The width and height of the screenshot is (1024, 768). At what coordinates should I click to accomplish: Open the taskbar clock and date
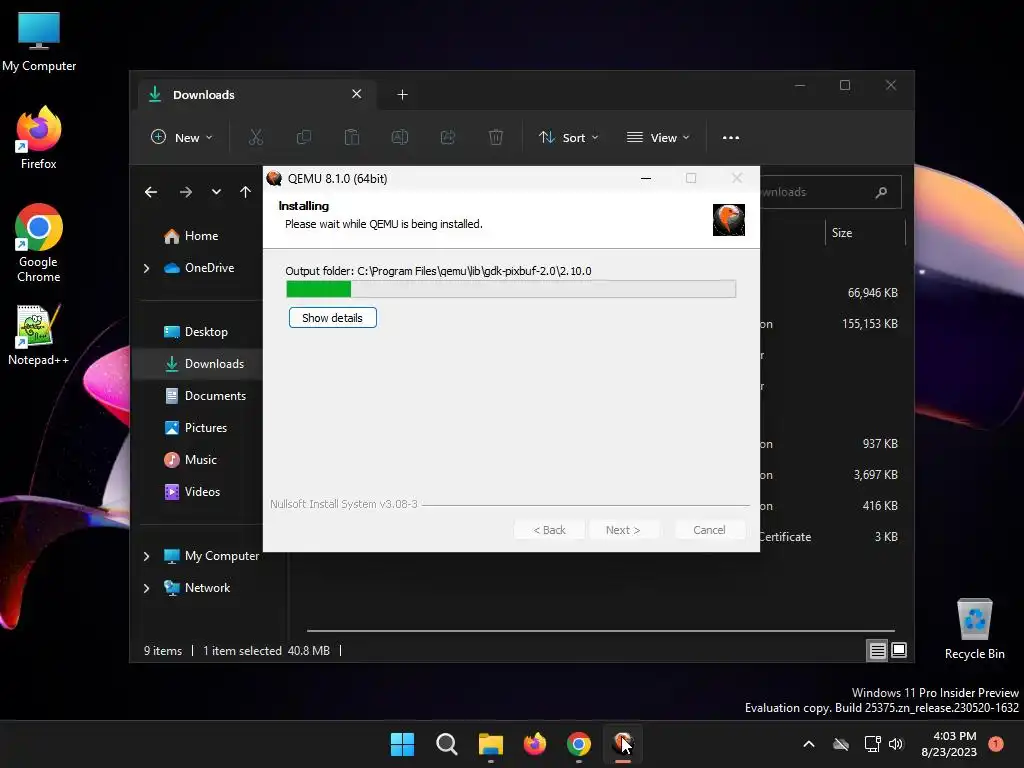pos(949,744)
